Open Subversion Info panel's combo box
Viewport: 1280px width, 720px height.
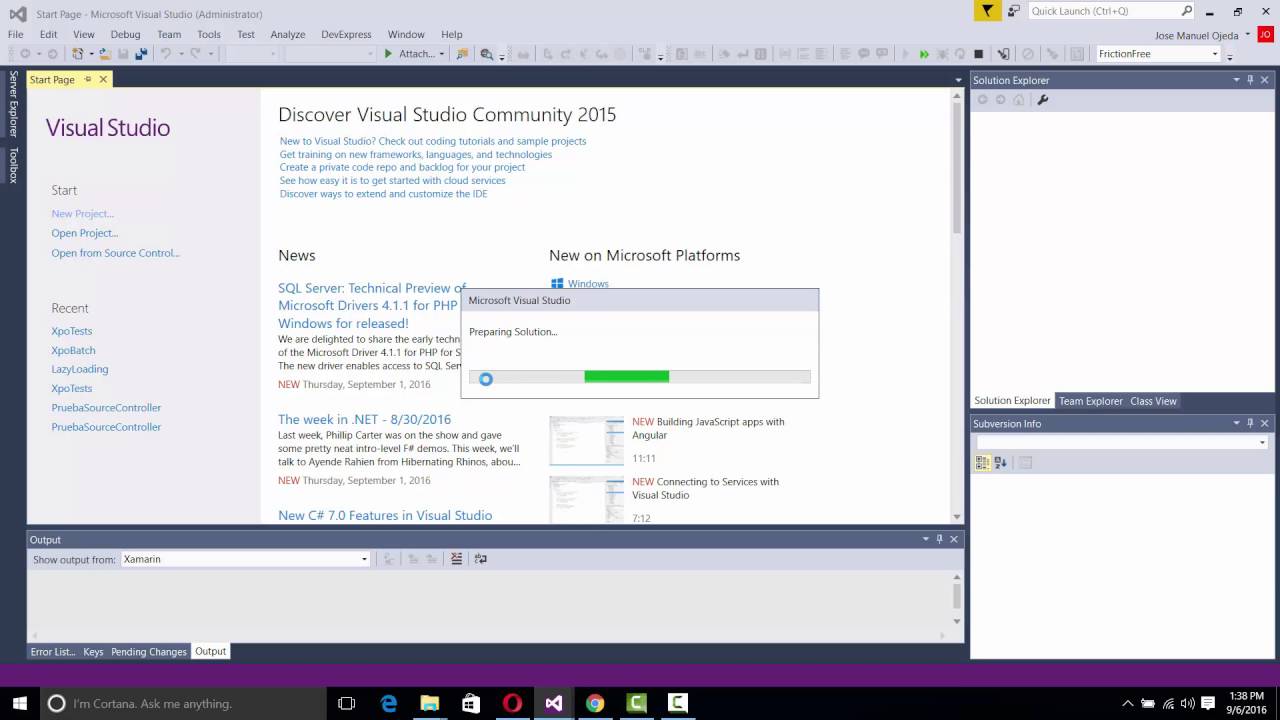point(1122,442)
